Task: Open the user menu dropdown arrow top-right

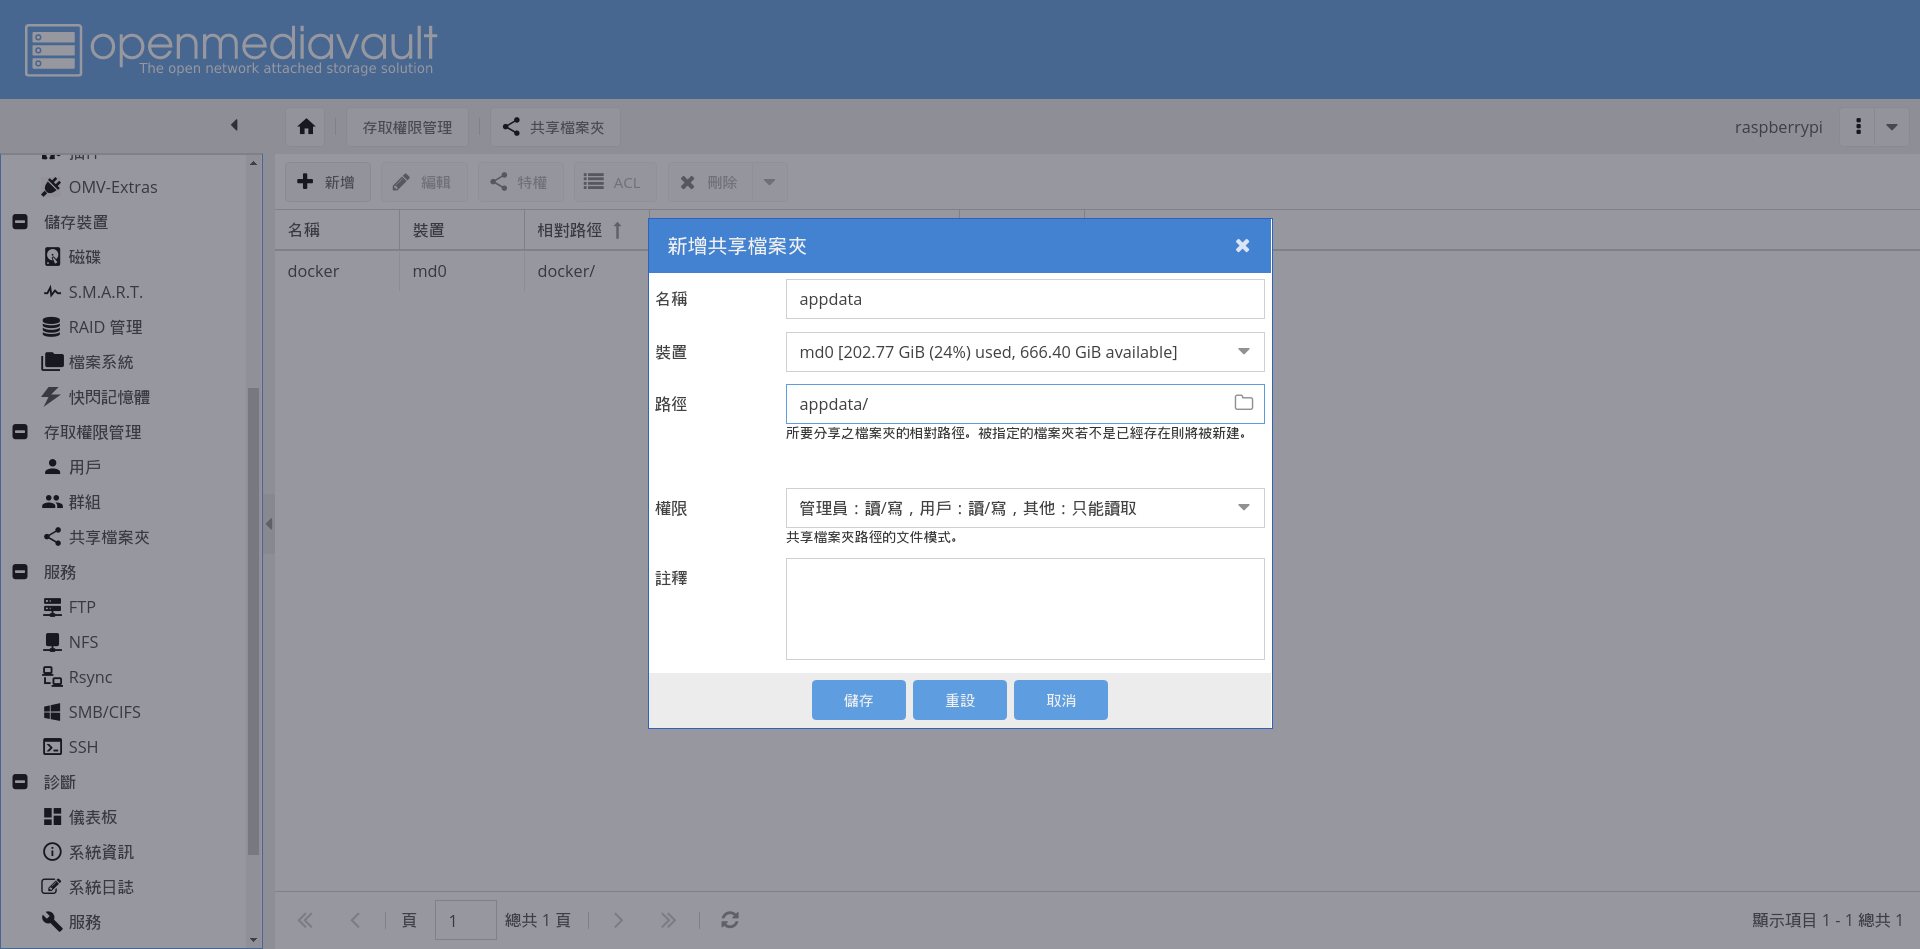Action: point(1891,127)
